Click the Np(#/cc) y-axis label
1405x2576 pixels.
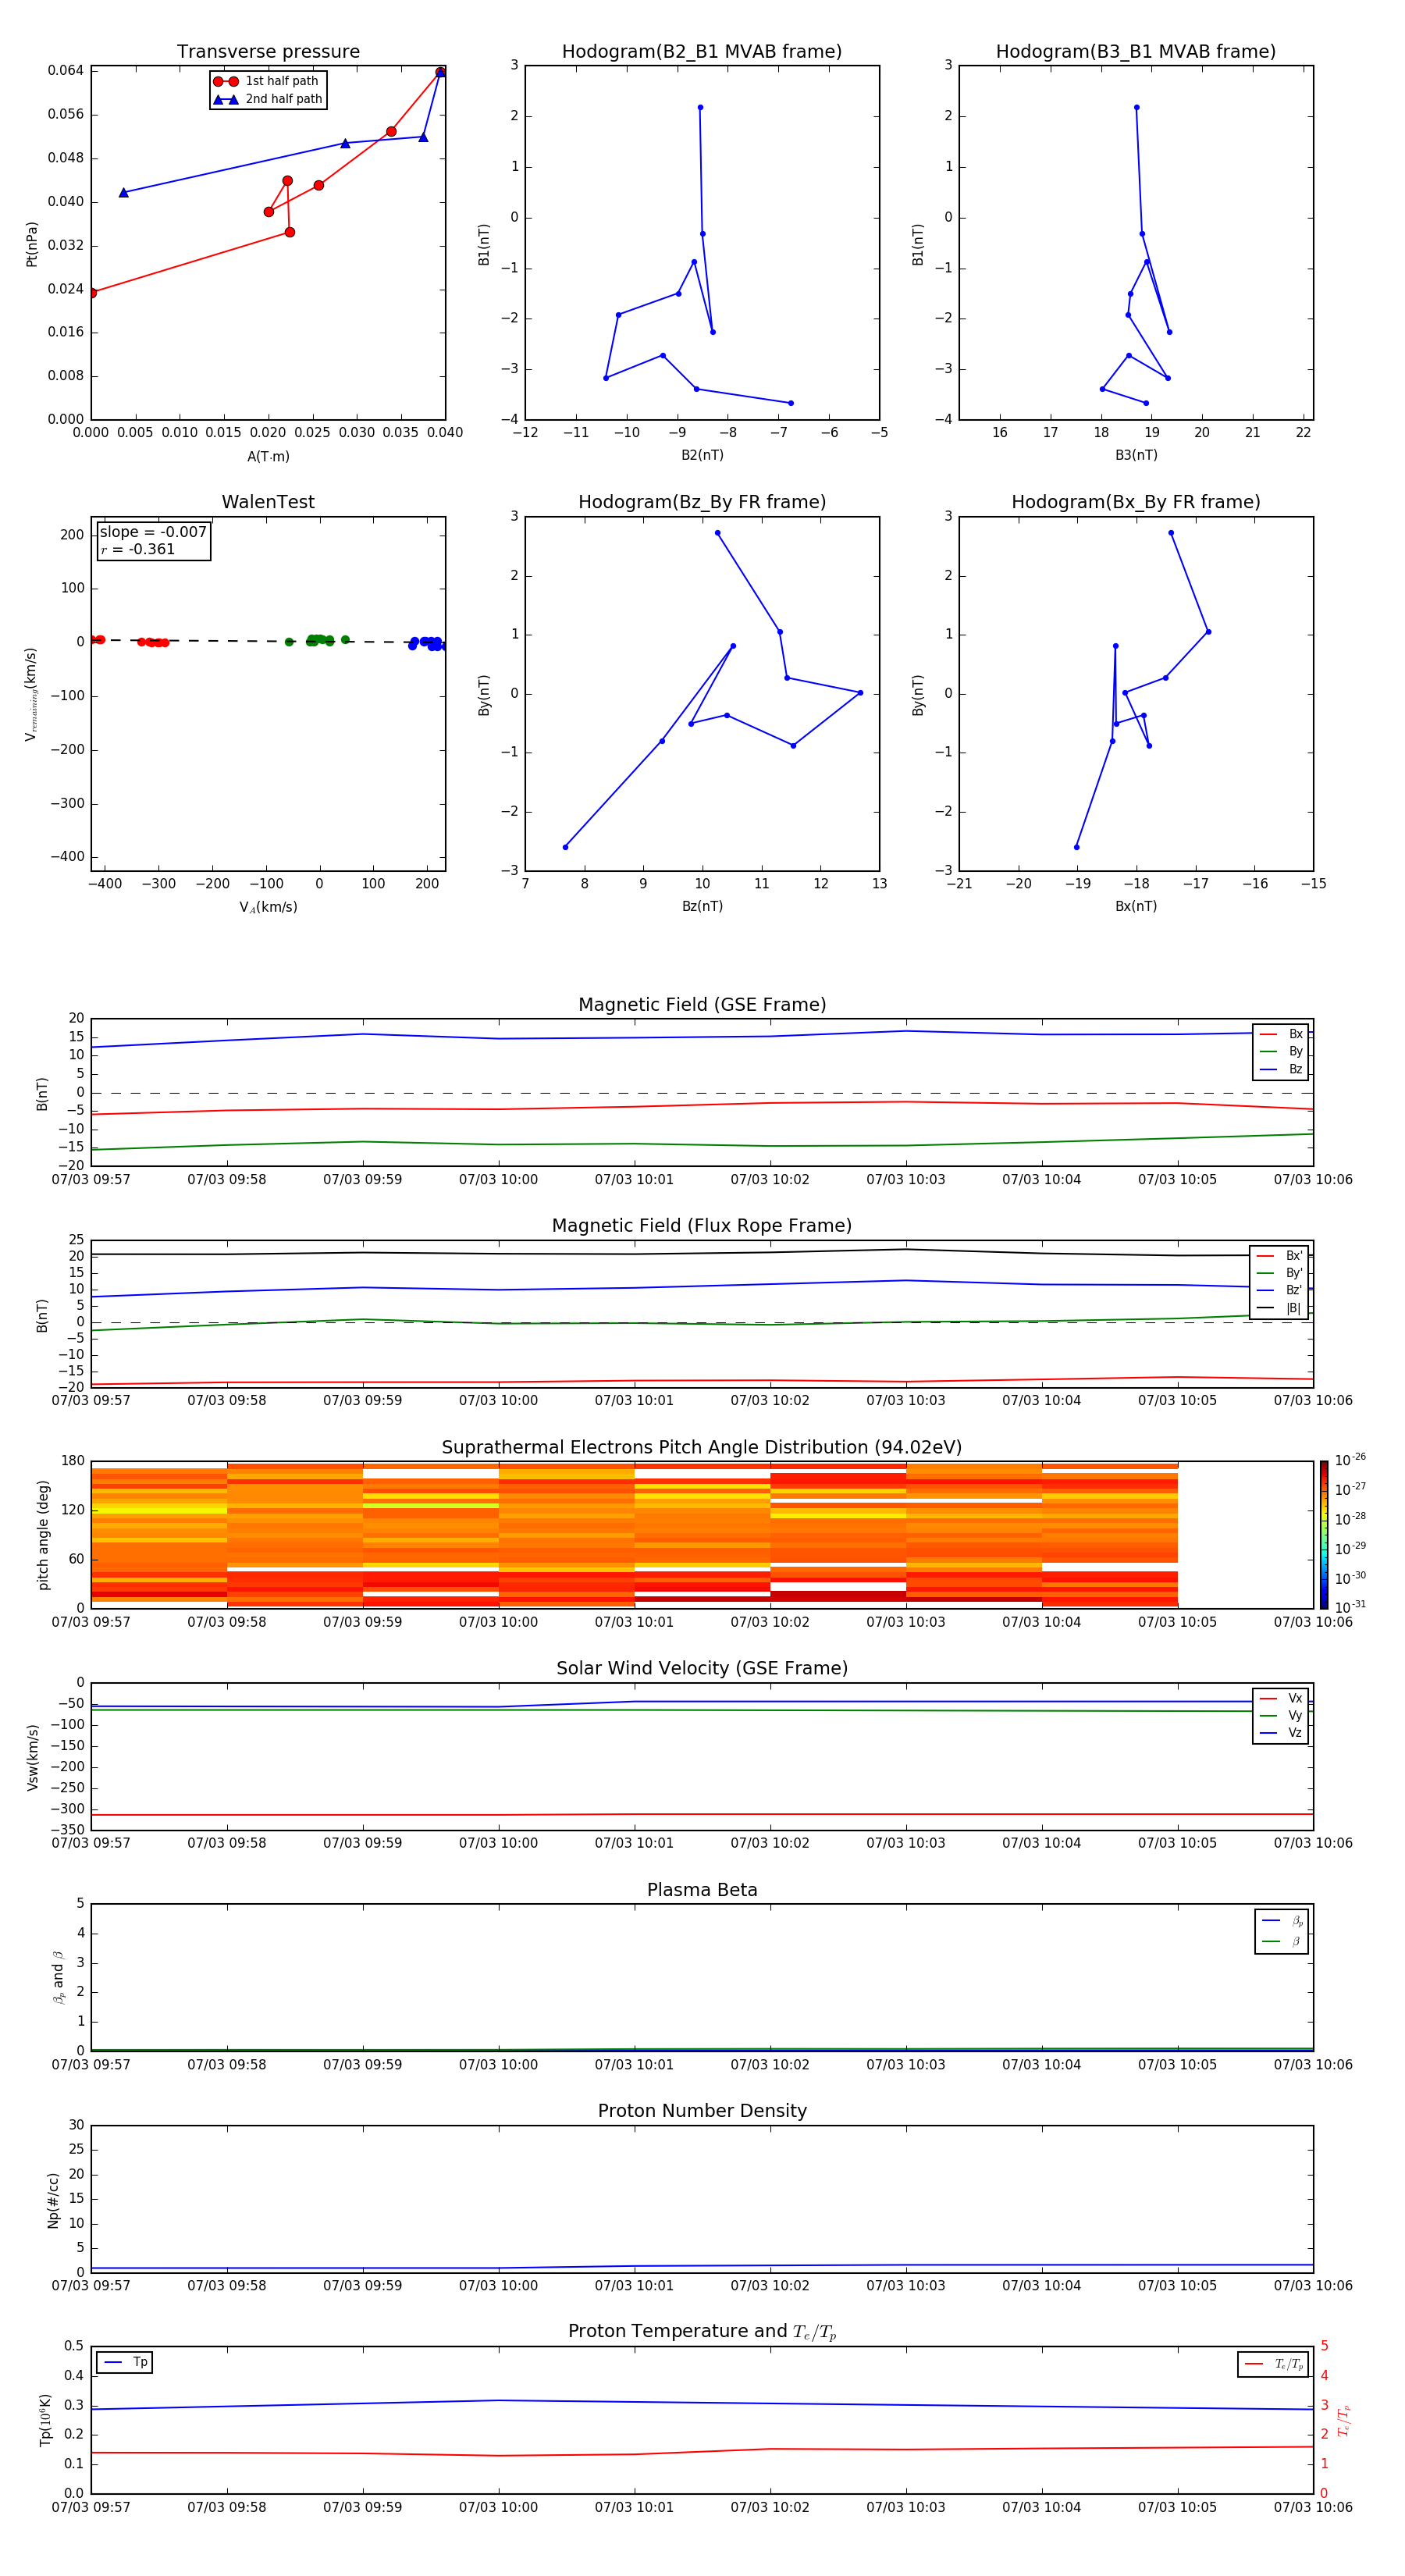(x=53, y=2199)
